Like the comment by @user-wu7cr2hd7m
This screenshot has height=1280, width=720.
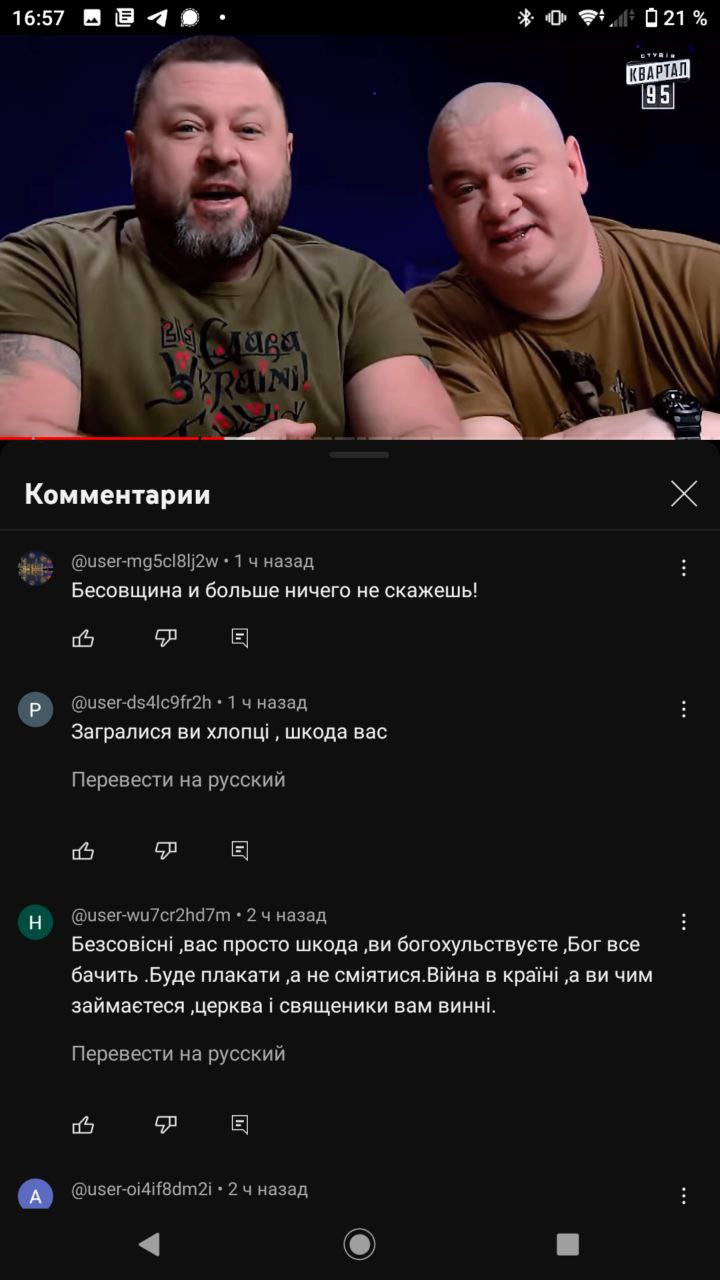coord(83,1125)
